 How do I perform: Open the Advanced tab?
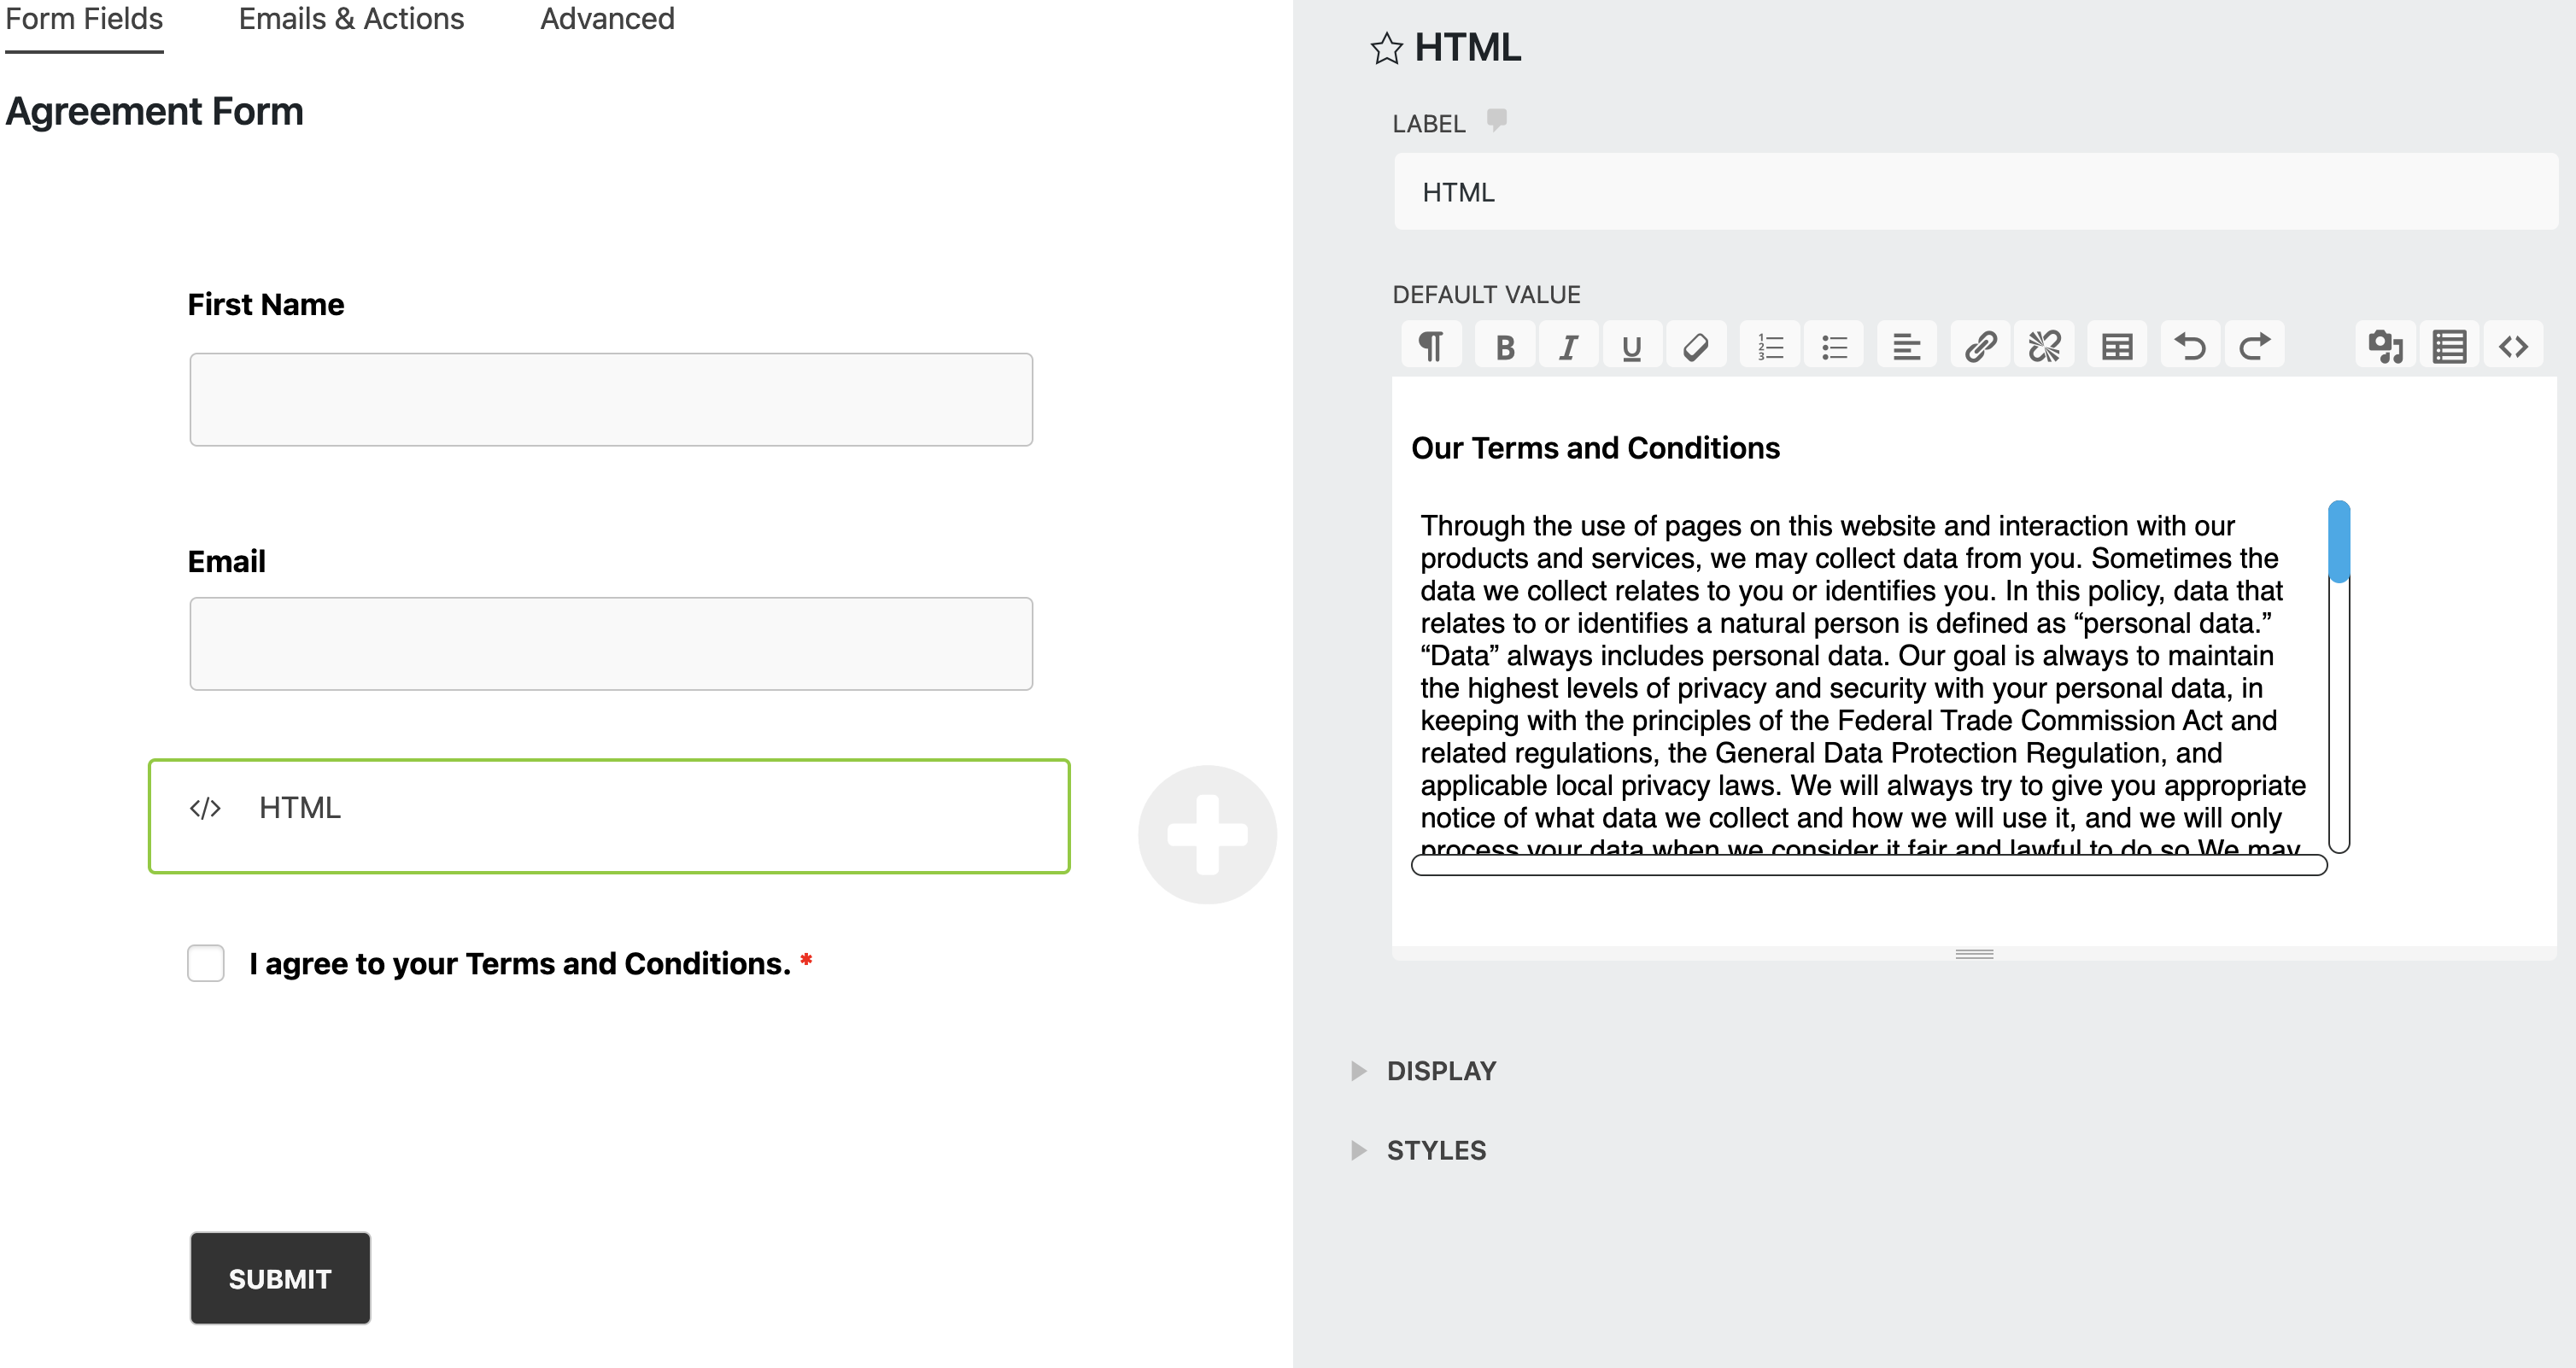[x=607, y=19]
